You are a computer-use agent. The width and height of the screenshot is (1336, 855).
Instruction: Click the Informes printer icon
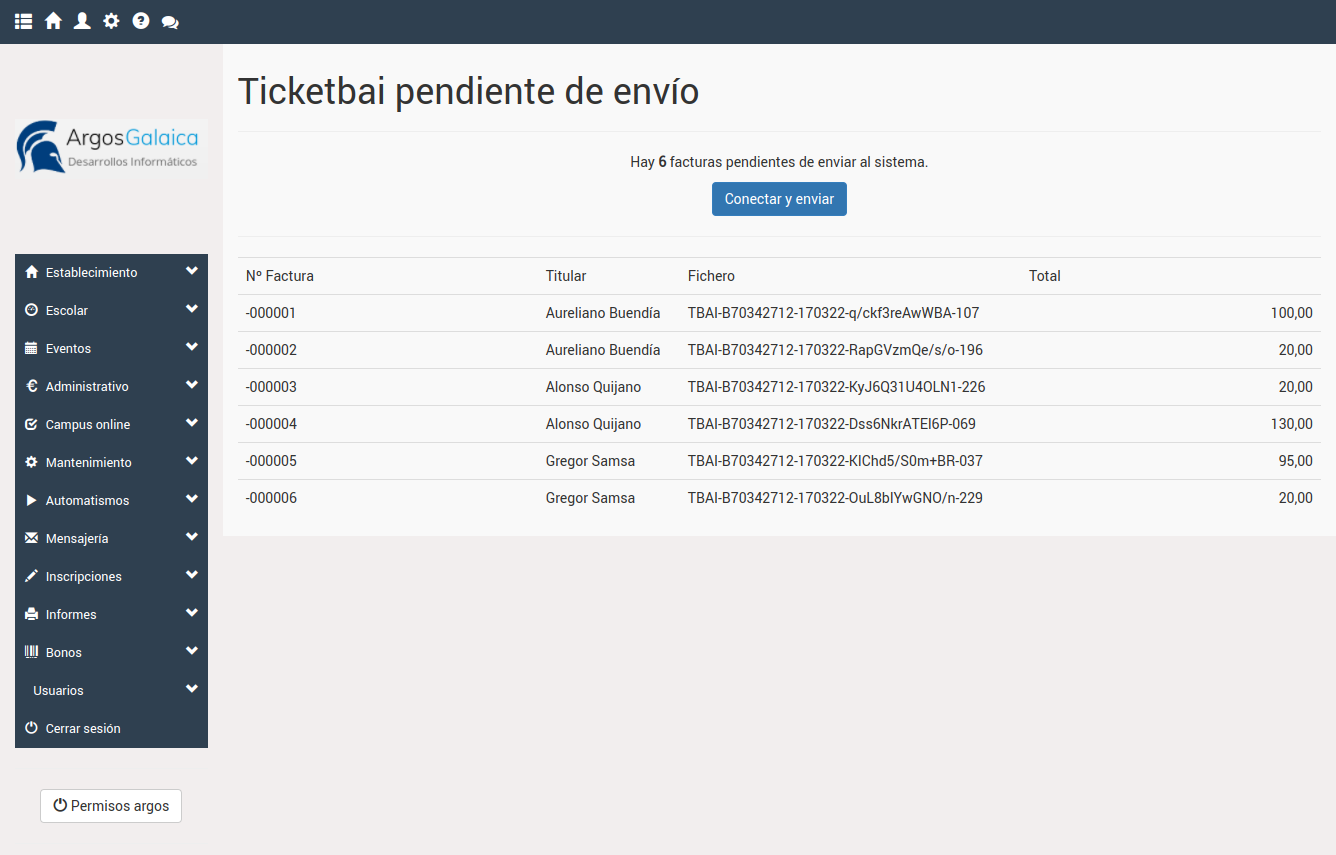[31, 614]
